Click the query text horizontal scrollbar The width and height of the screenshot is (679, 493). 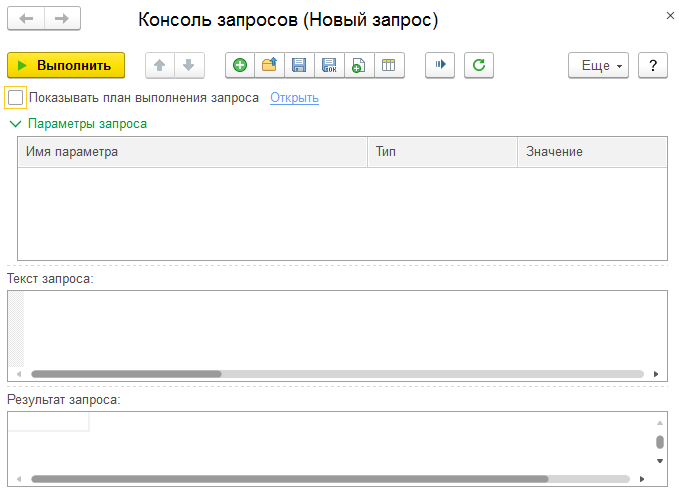tap(126, 374)
